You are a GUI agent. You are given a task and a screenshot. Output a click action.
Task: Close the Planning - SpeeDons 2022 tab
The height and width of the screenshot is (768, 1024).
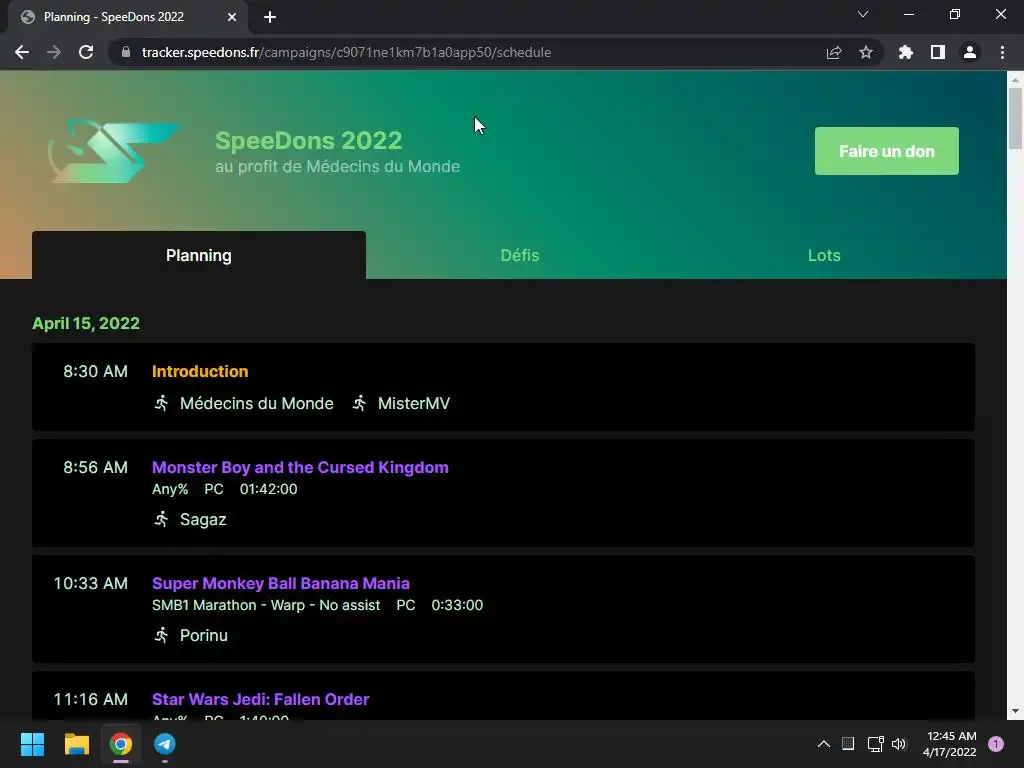tap(232, 17)
